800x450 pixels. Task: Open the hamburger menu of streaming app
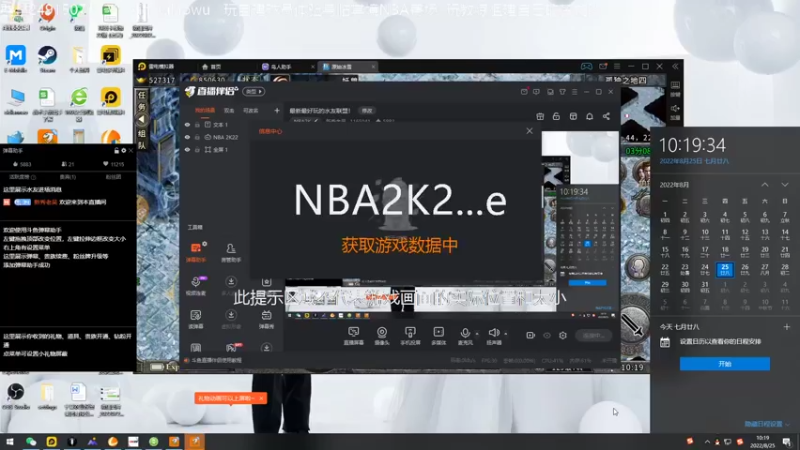click(x=574, y=92)
